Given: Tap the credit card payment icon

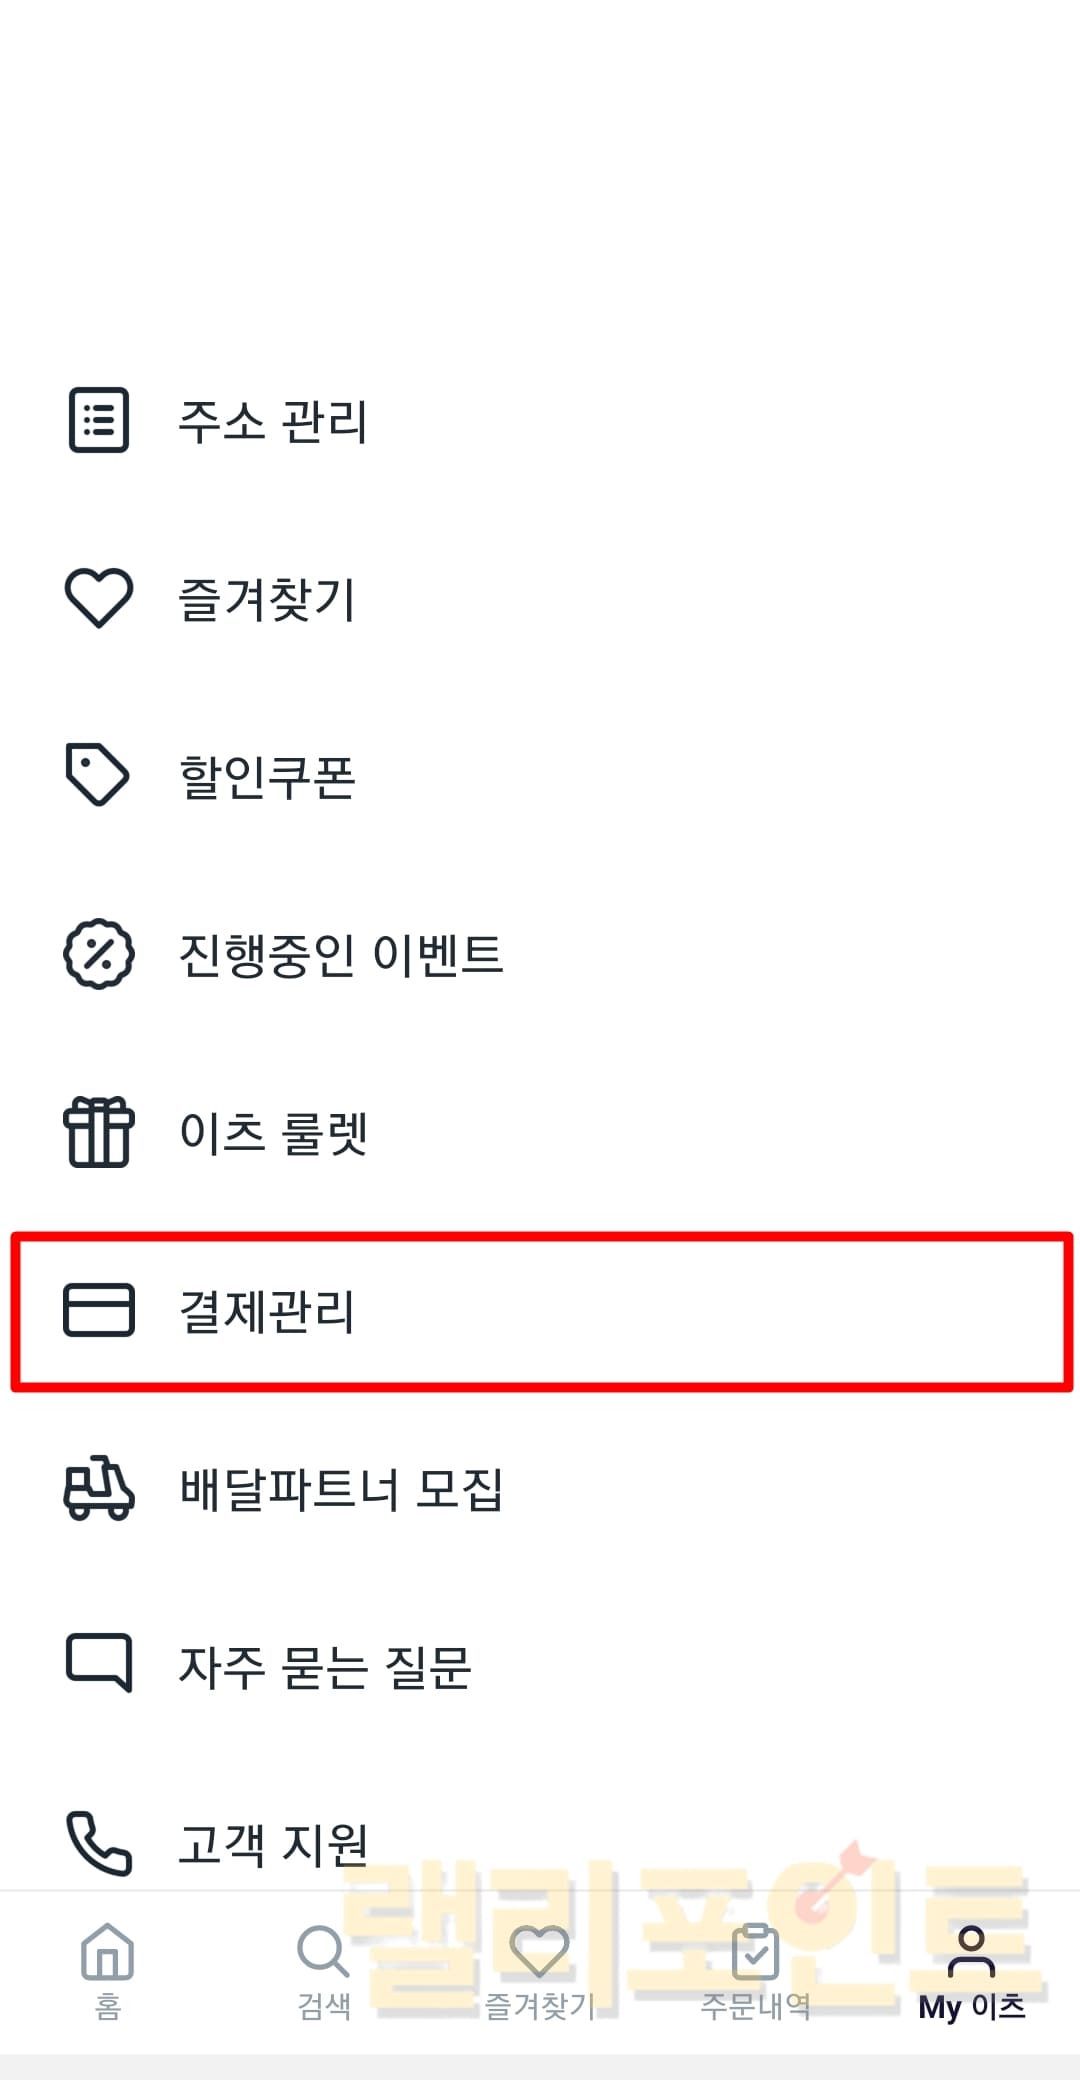Looking at the screenshot, I should [x=98, y=1310].
